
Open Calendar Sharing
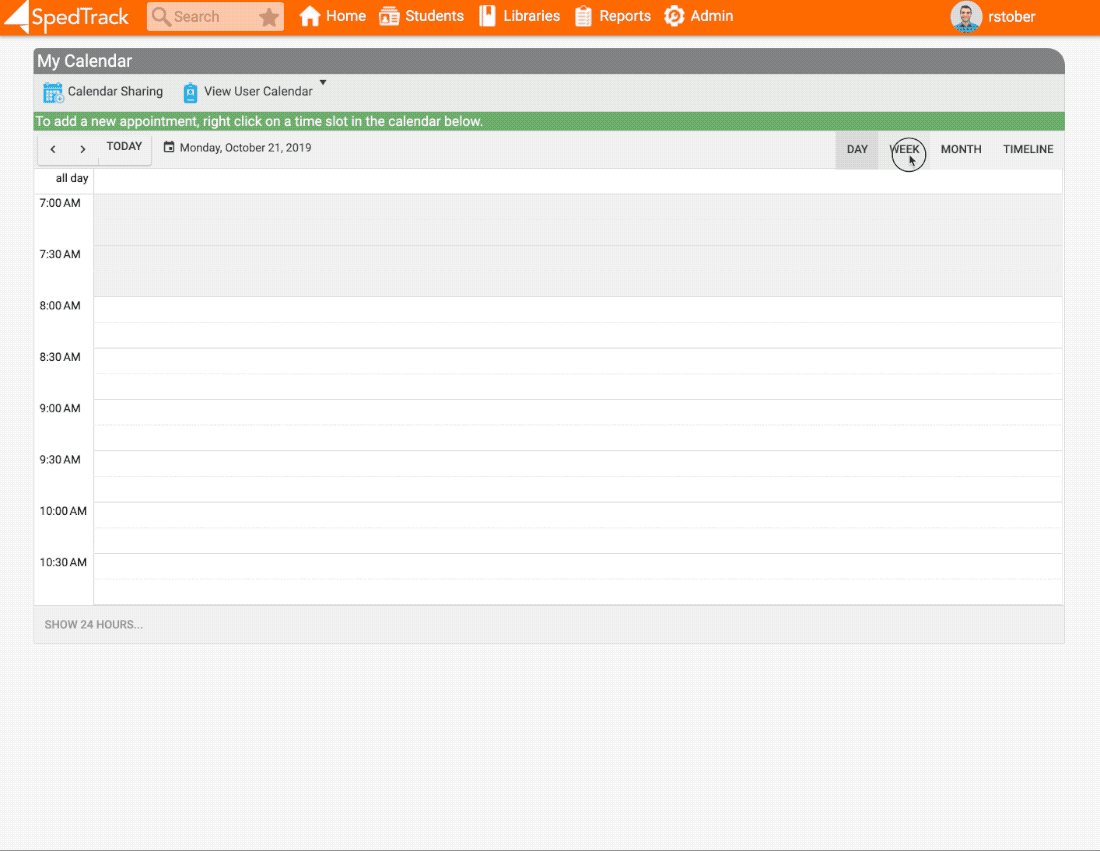coord(103,92)
